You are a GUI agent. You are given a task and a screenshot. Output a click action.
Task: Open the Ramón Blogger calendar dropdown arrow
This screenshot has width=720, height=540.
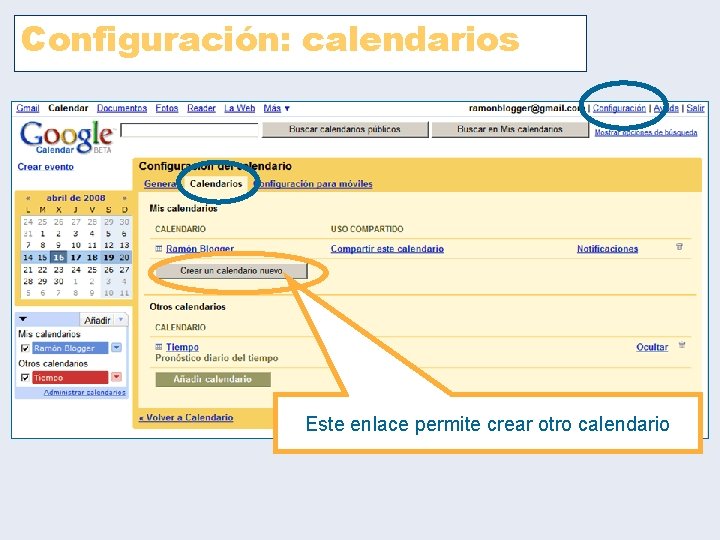click(x=117, y=348)
